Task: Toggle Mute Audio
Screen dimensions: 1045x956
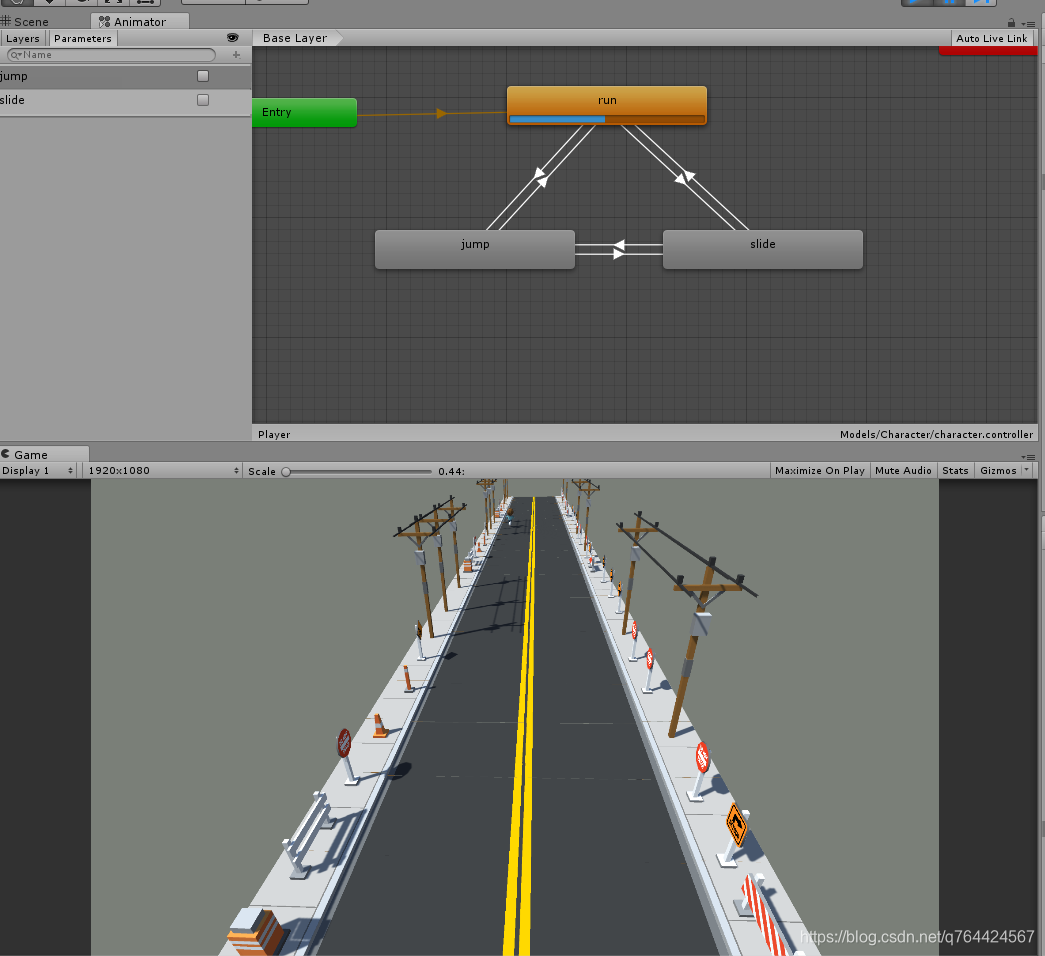Action: coord(903,471)
